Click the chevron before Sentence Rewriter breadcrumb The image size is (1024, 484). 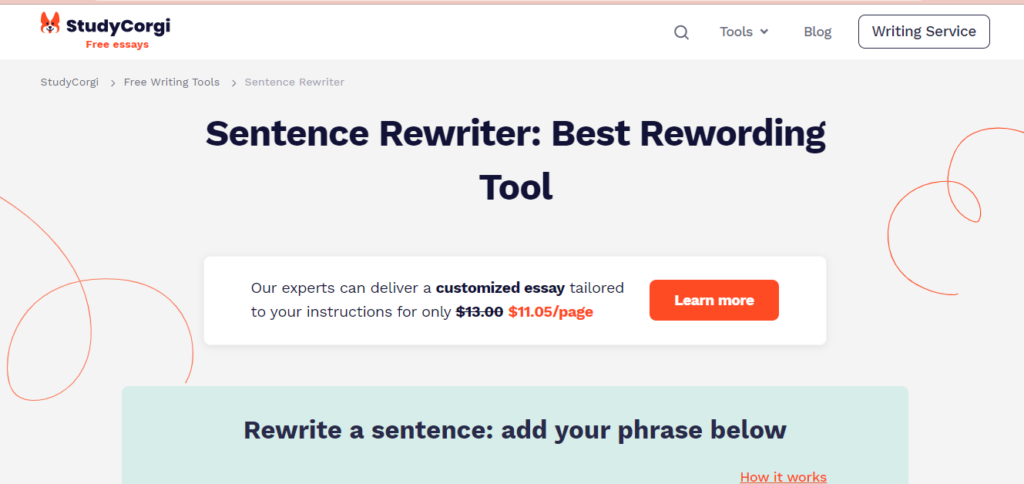click(232, 83)
